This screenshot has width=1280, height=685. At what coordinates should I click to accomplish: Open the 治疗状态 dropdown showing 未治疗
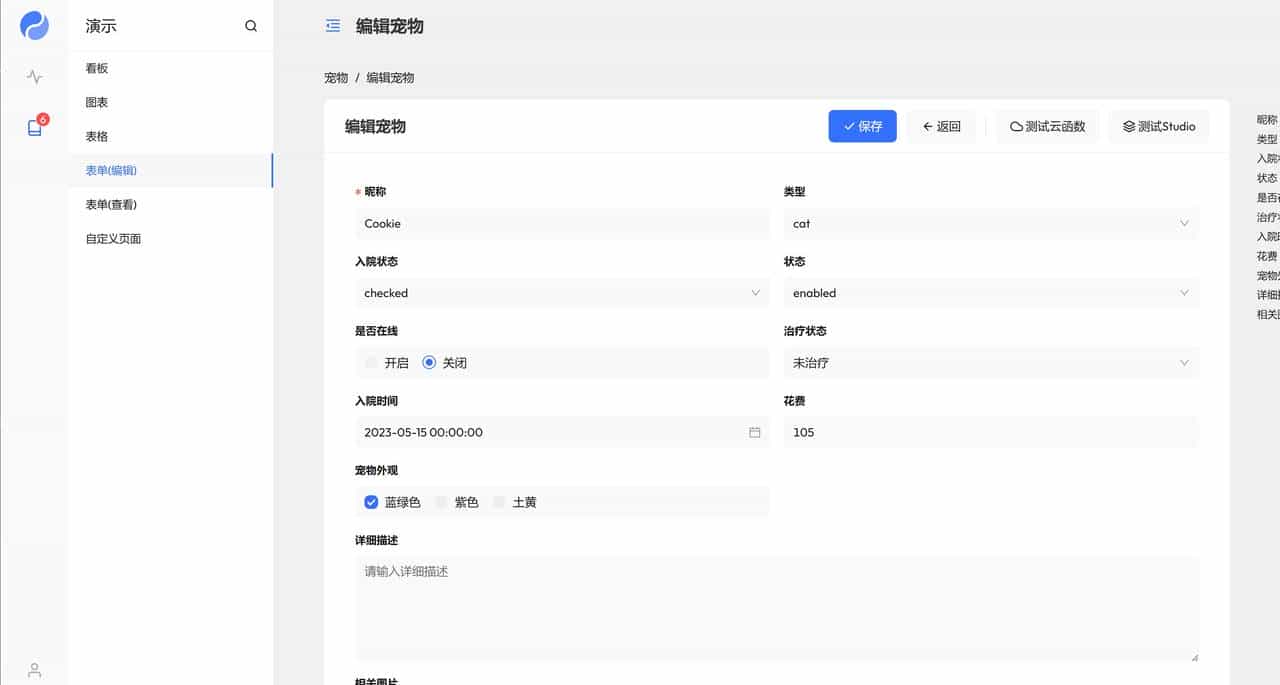pyautogui.click(x=1185, y=363)
